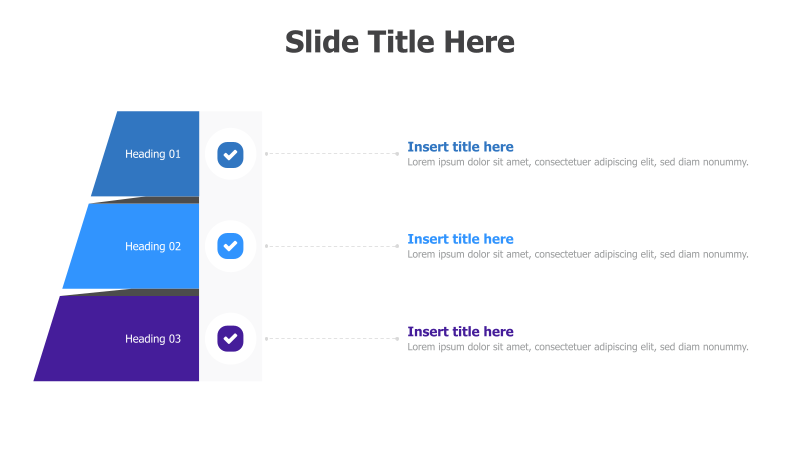Click the dotted connector line in the middle row
This screenshot has height=450, width=800.
click(x=331, y=246)
